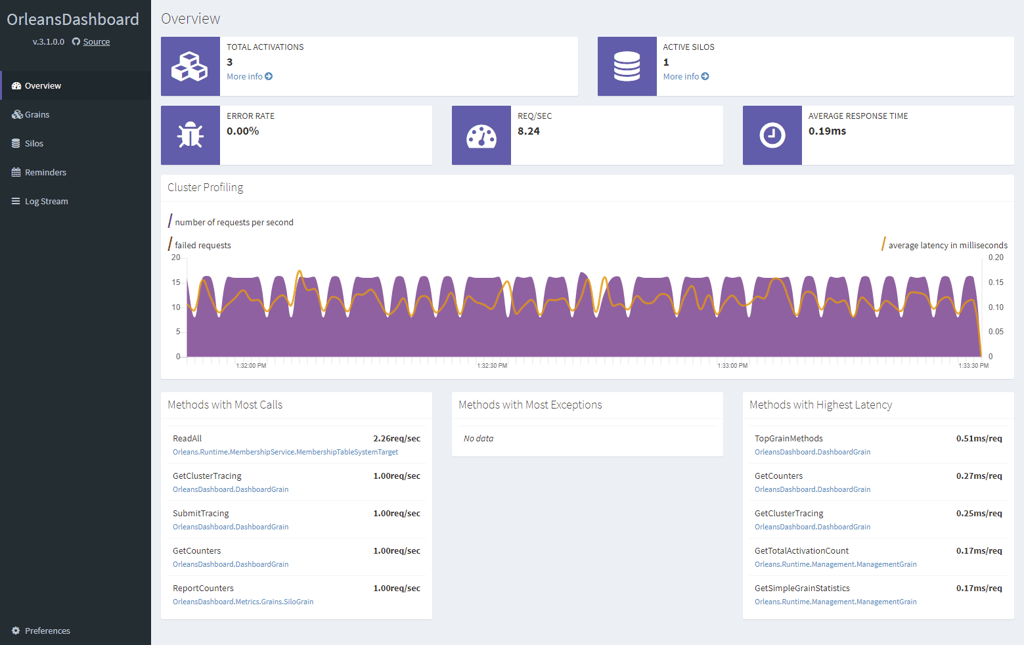Image resolution: width=1024 pixels, height=645 pixels.
Task: Click the clock icon on Average Response Time
Action: pos(772,135)
